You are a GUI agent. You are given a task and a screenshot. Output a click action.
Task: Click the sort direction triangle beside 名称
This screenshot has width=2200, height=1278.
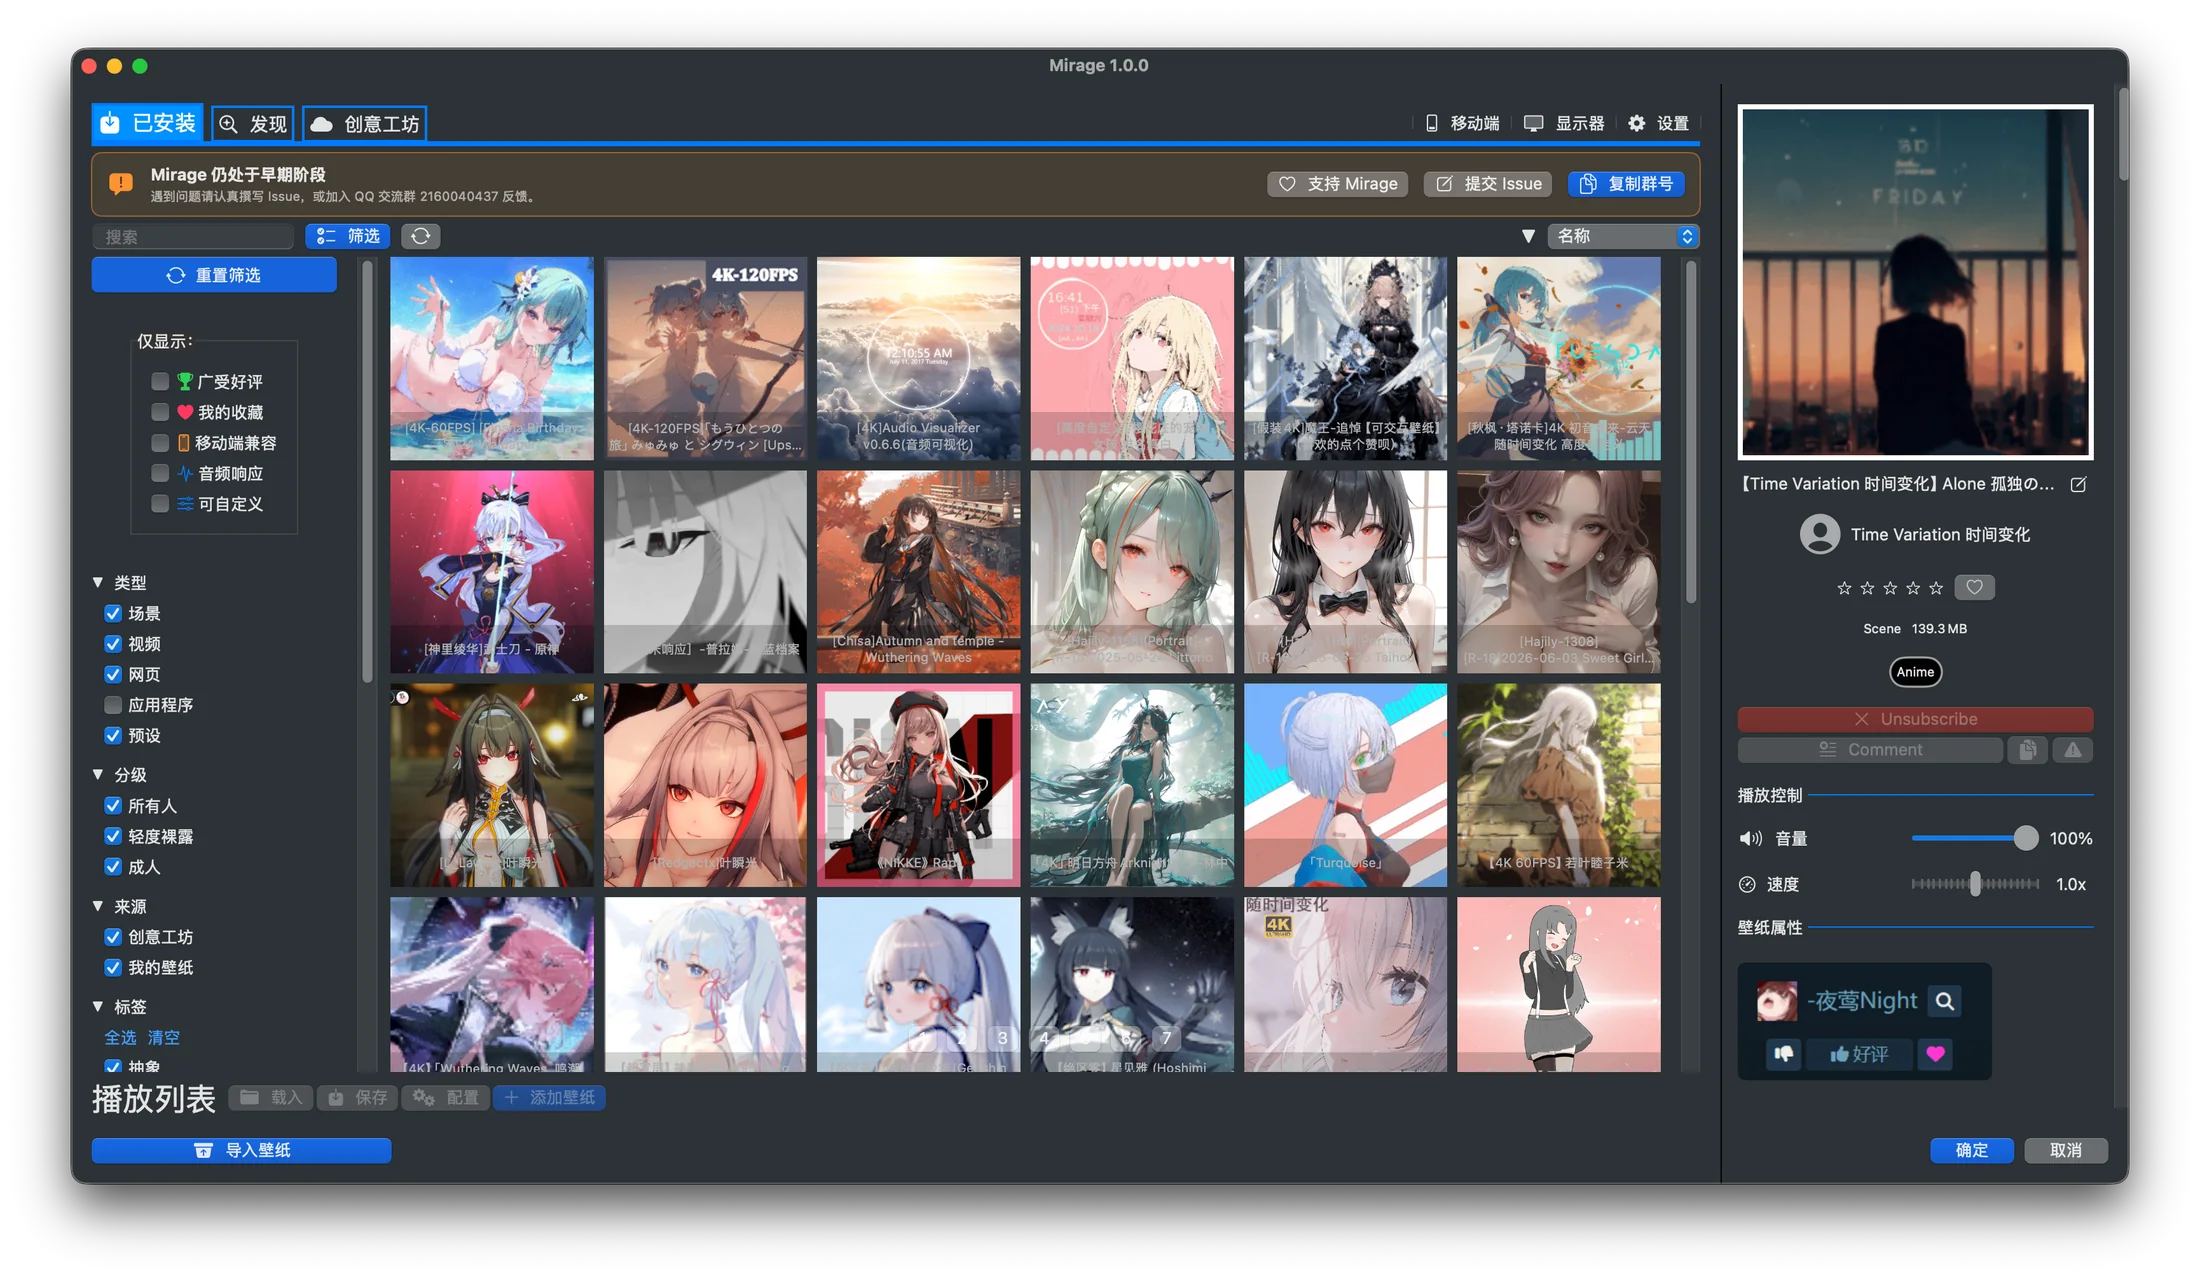(x=1528, y=236)
